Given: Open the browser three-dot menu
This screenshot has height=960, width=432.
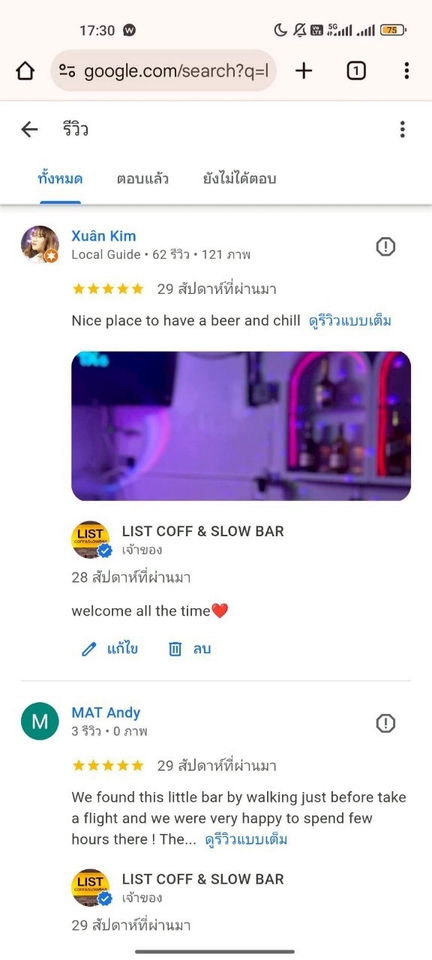Looking at the screenshot, I should pos(406,71).
